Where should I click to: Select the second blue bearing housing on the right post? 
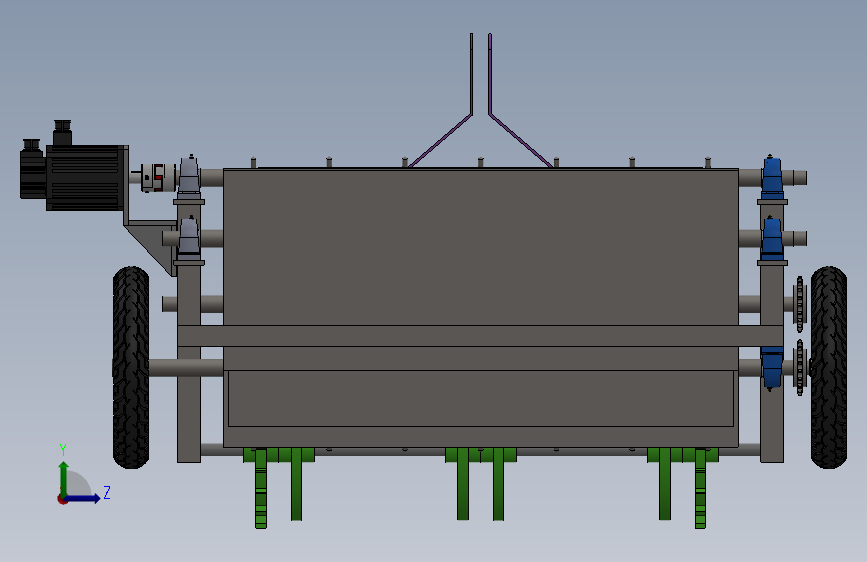pyautogui.click(x=772, y=238)
